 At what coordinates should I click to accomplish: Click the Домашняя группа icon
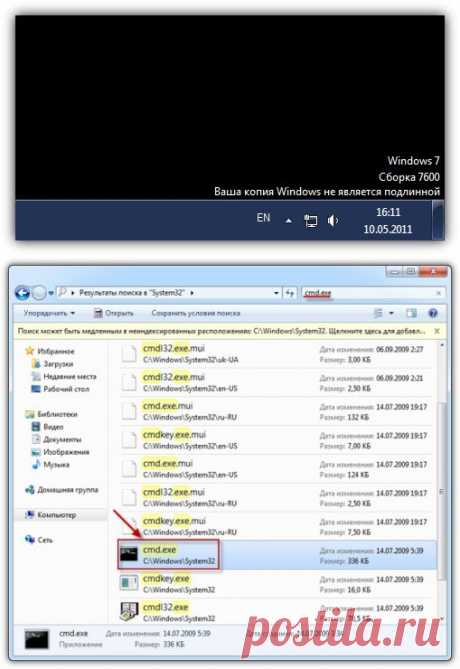point(29,490)
